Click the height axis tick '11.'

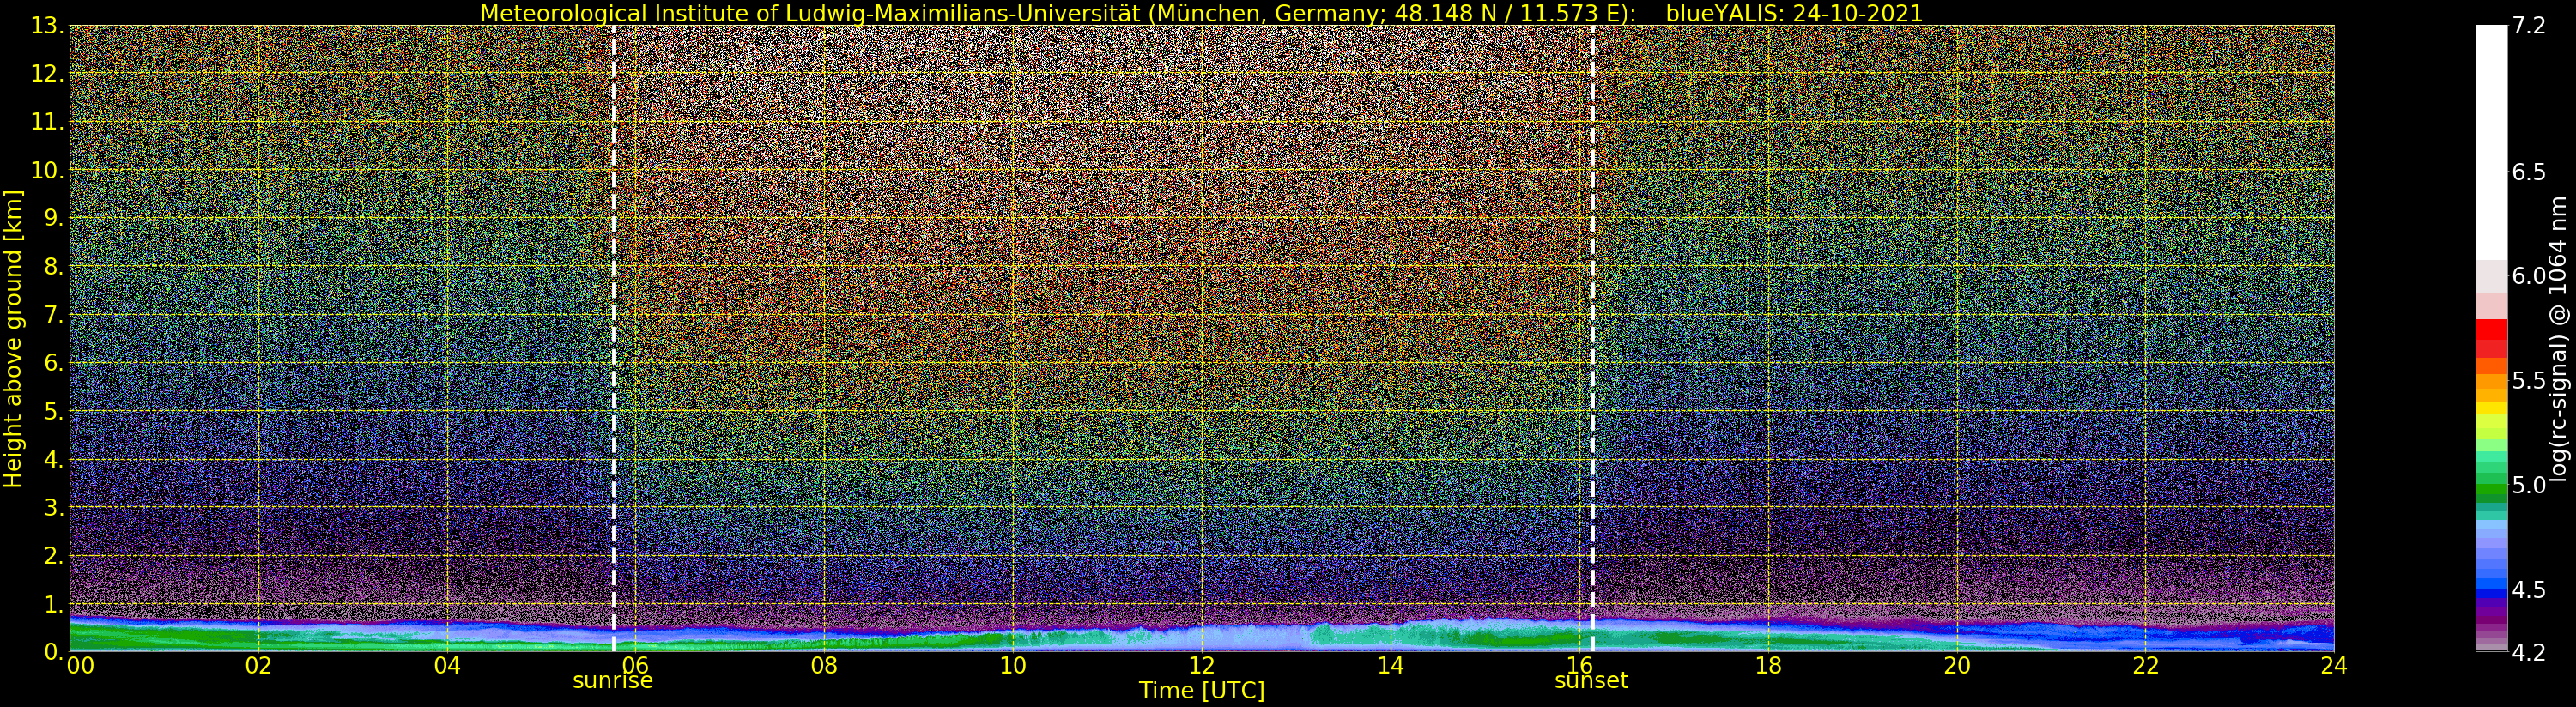pos(47,122)
